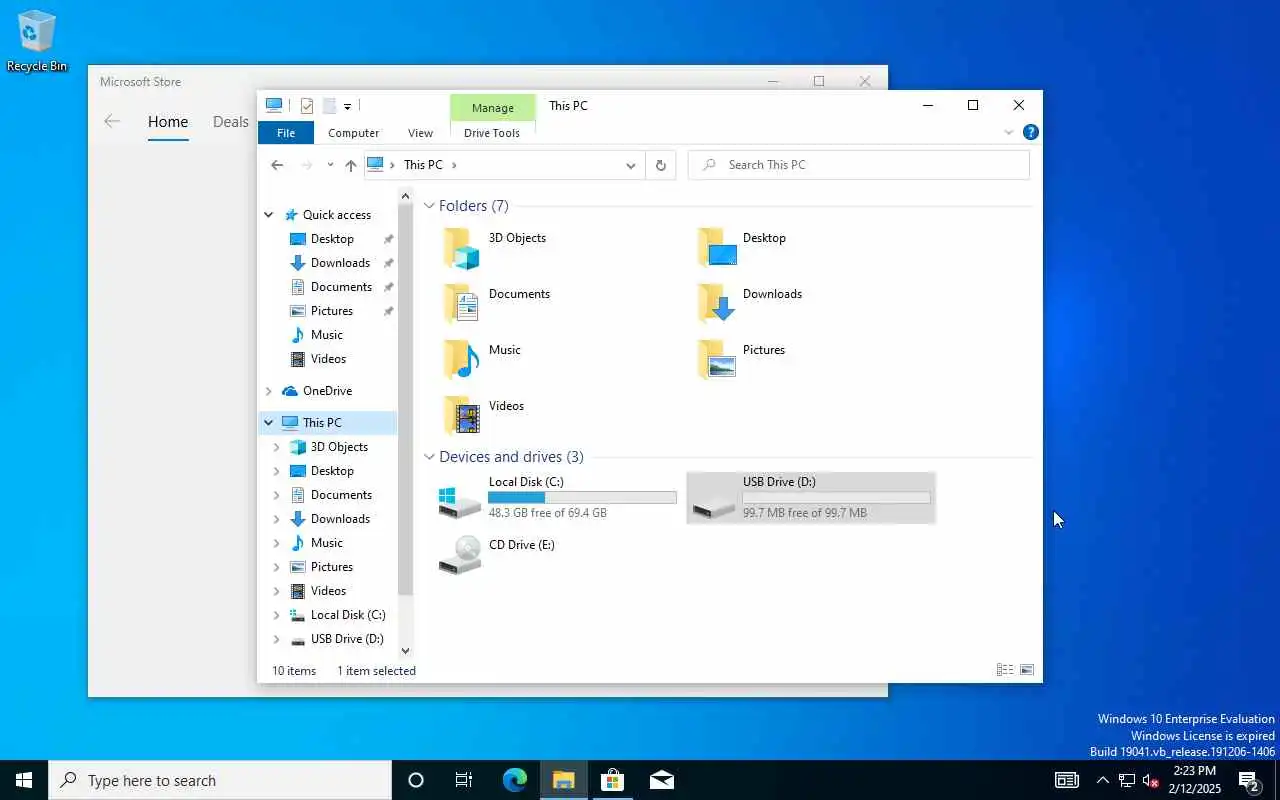Switch to large icons view in status bar
The height and width of the screenshot is (800, 1280).
click(x=1027, y=670)
